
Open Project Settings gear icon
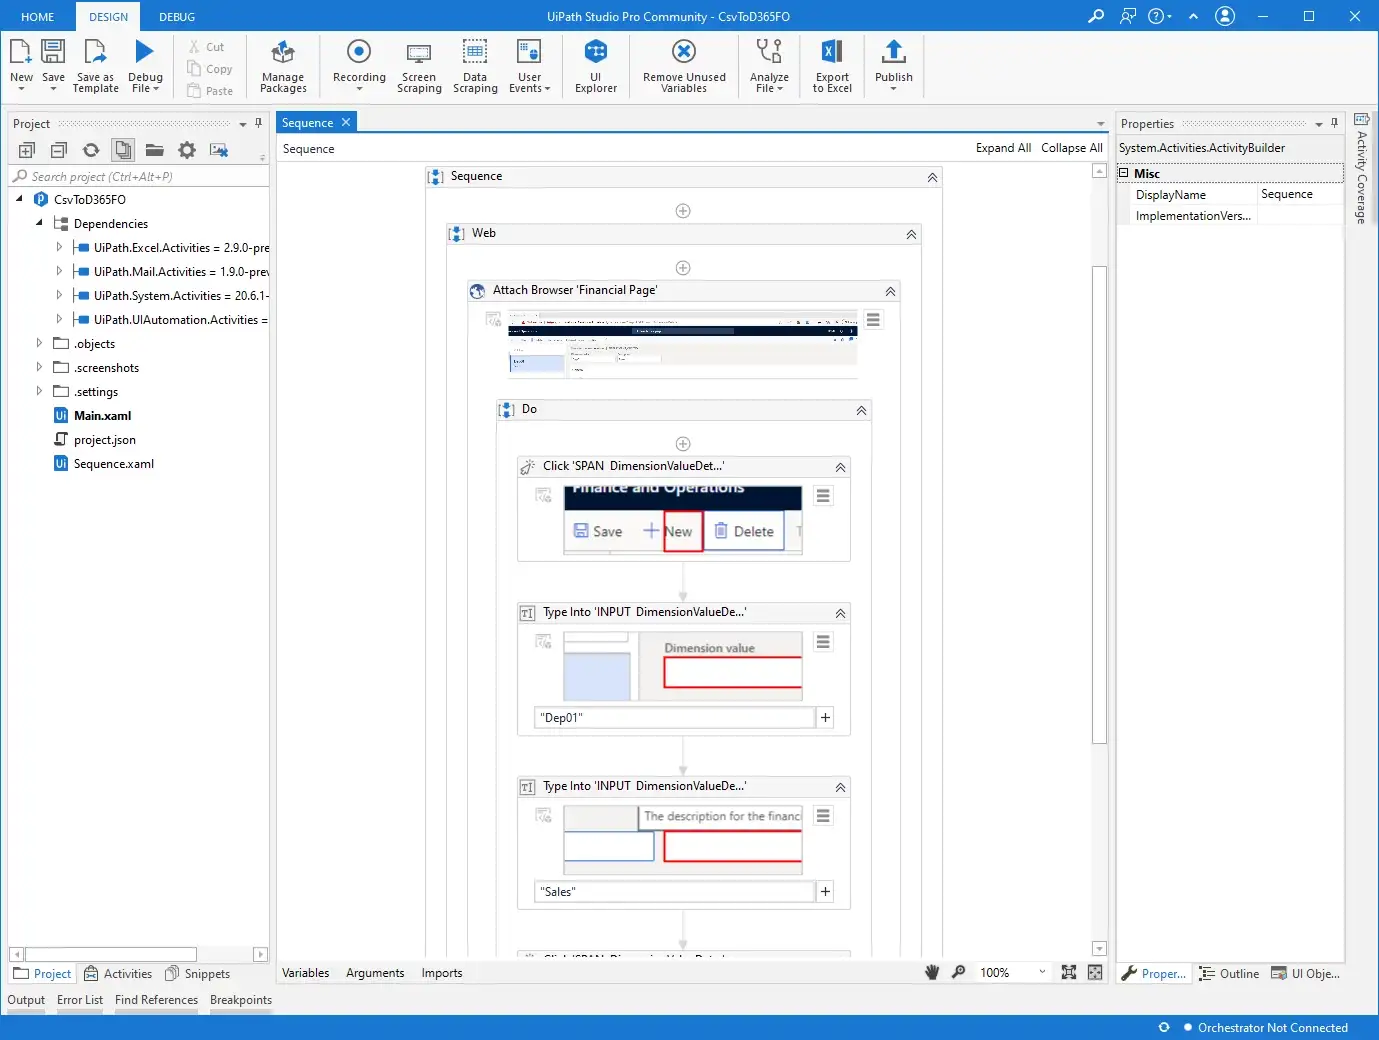point(187,150)
